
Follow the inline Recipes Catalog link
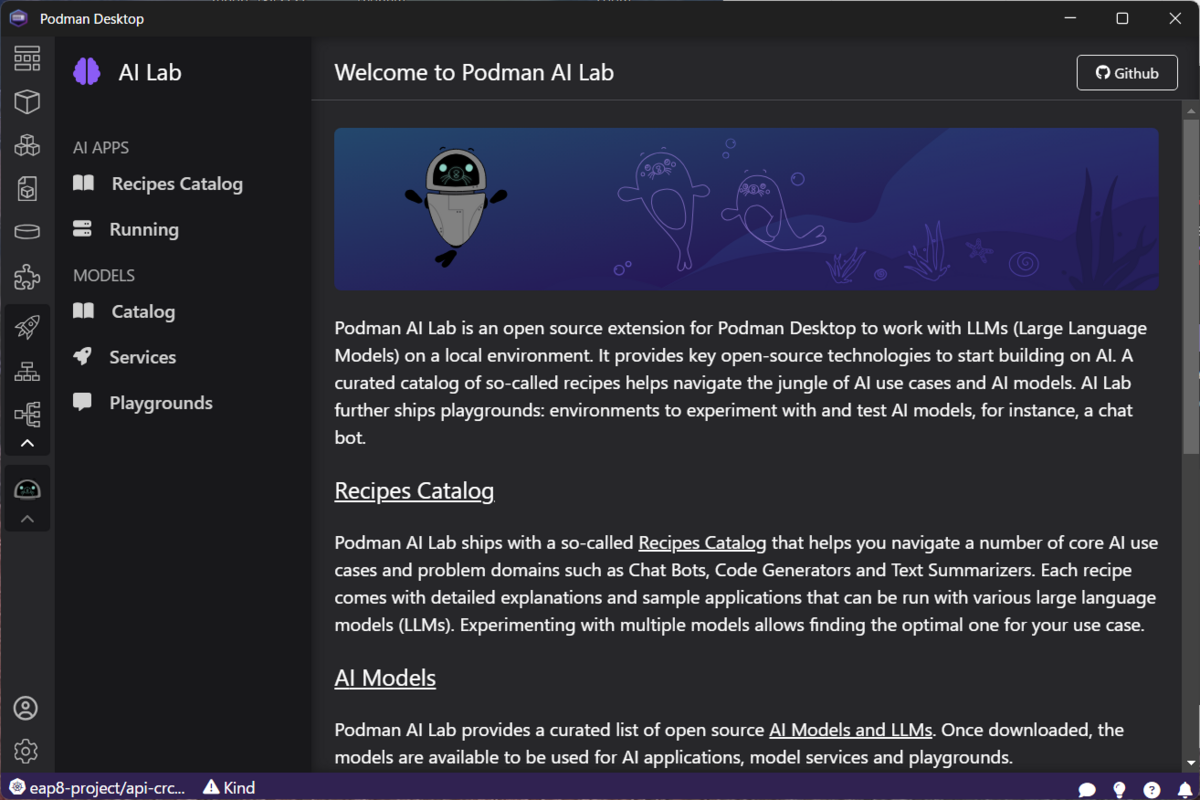click(x=702, y=543)
